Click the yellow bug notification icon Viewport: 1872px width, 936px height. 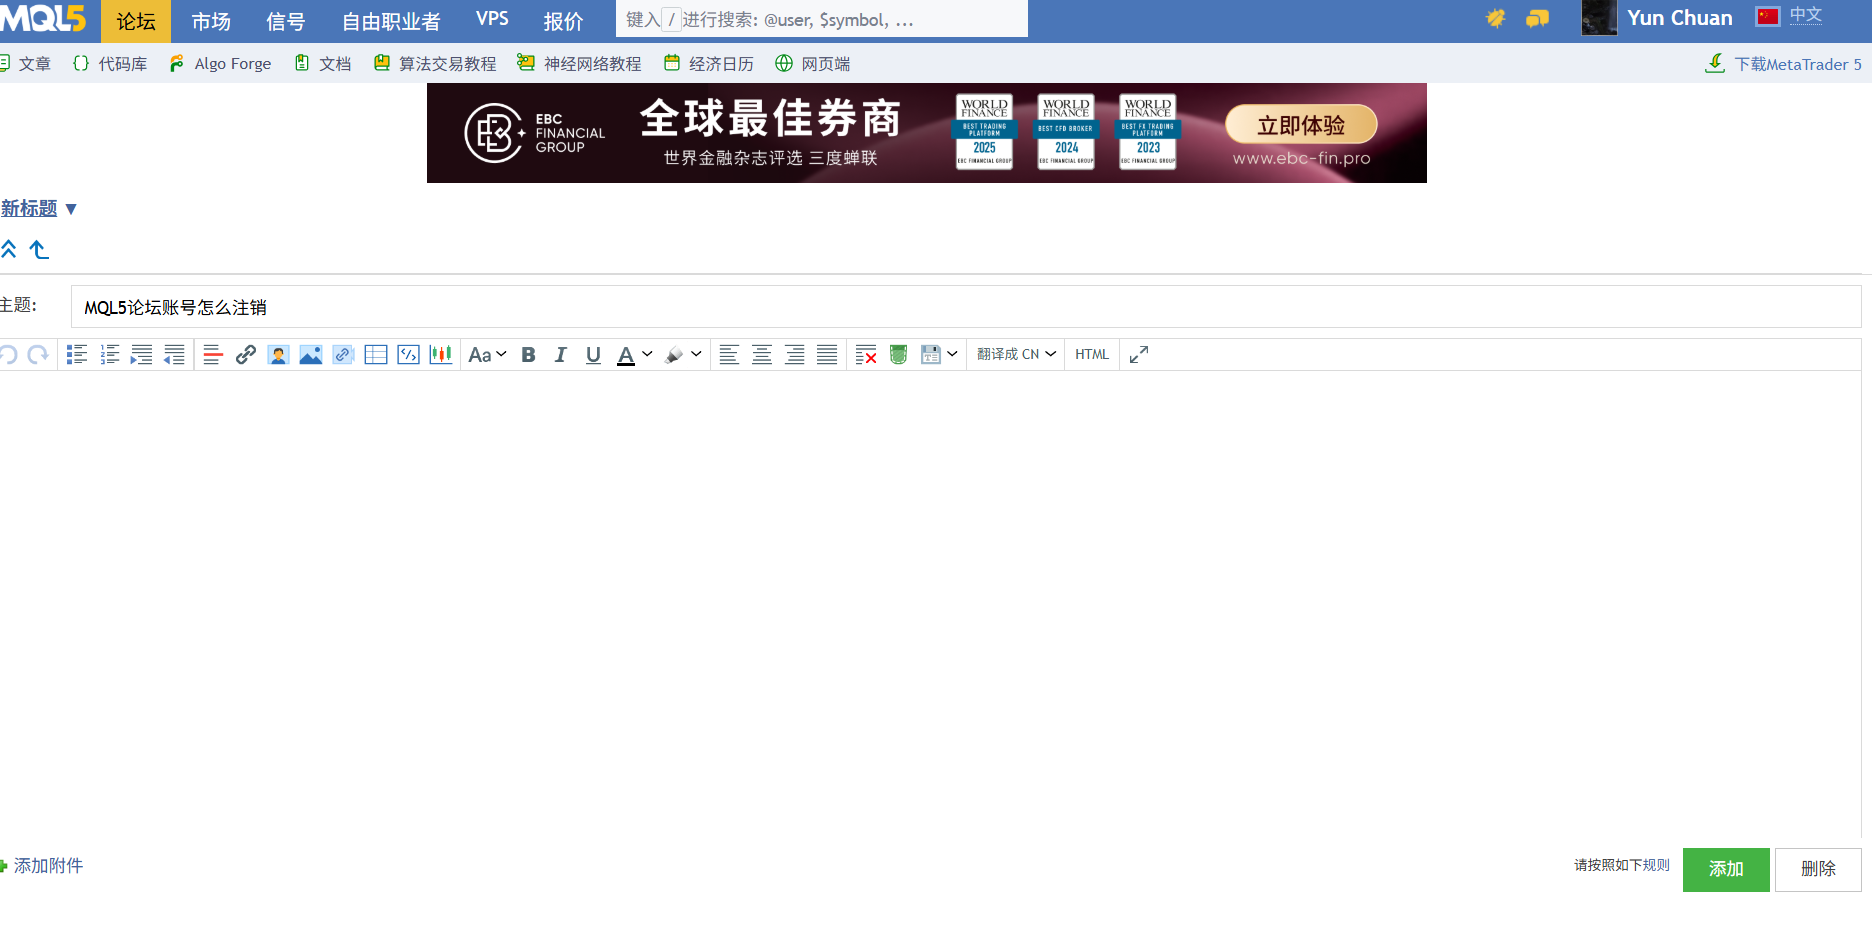(x=1495, y=18)
